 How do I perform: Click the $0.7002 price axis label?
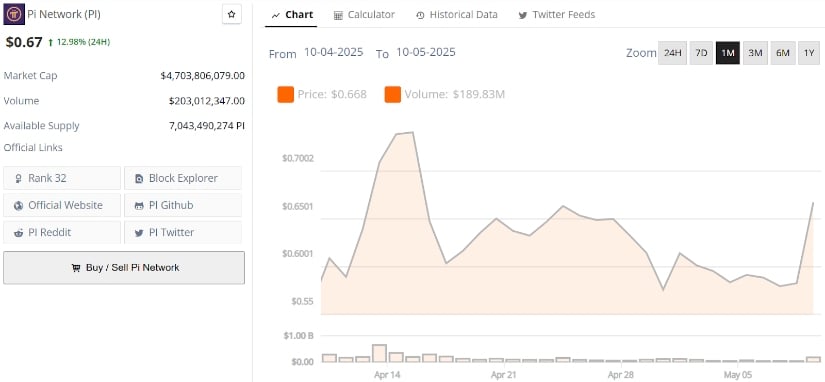click(x=298, y=158)
